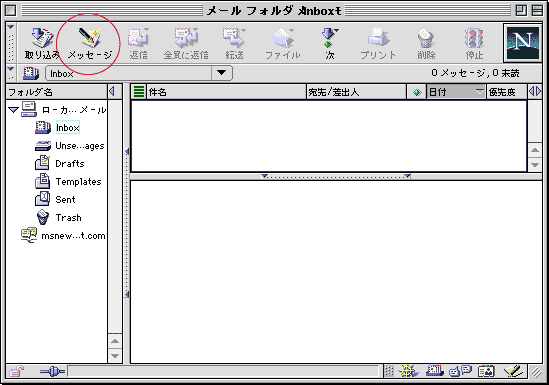Click the 転送 forward toolbar icon

(234, 38)
